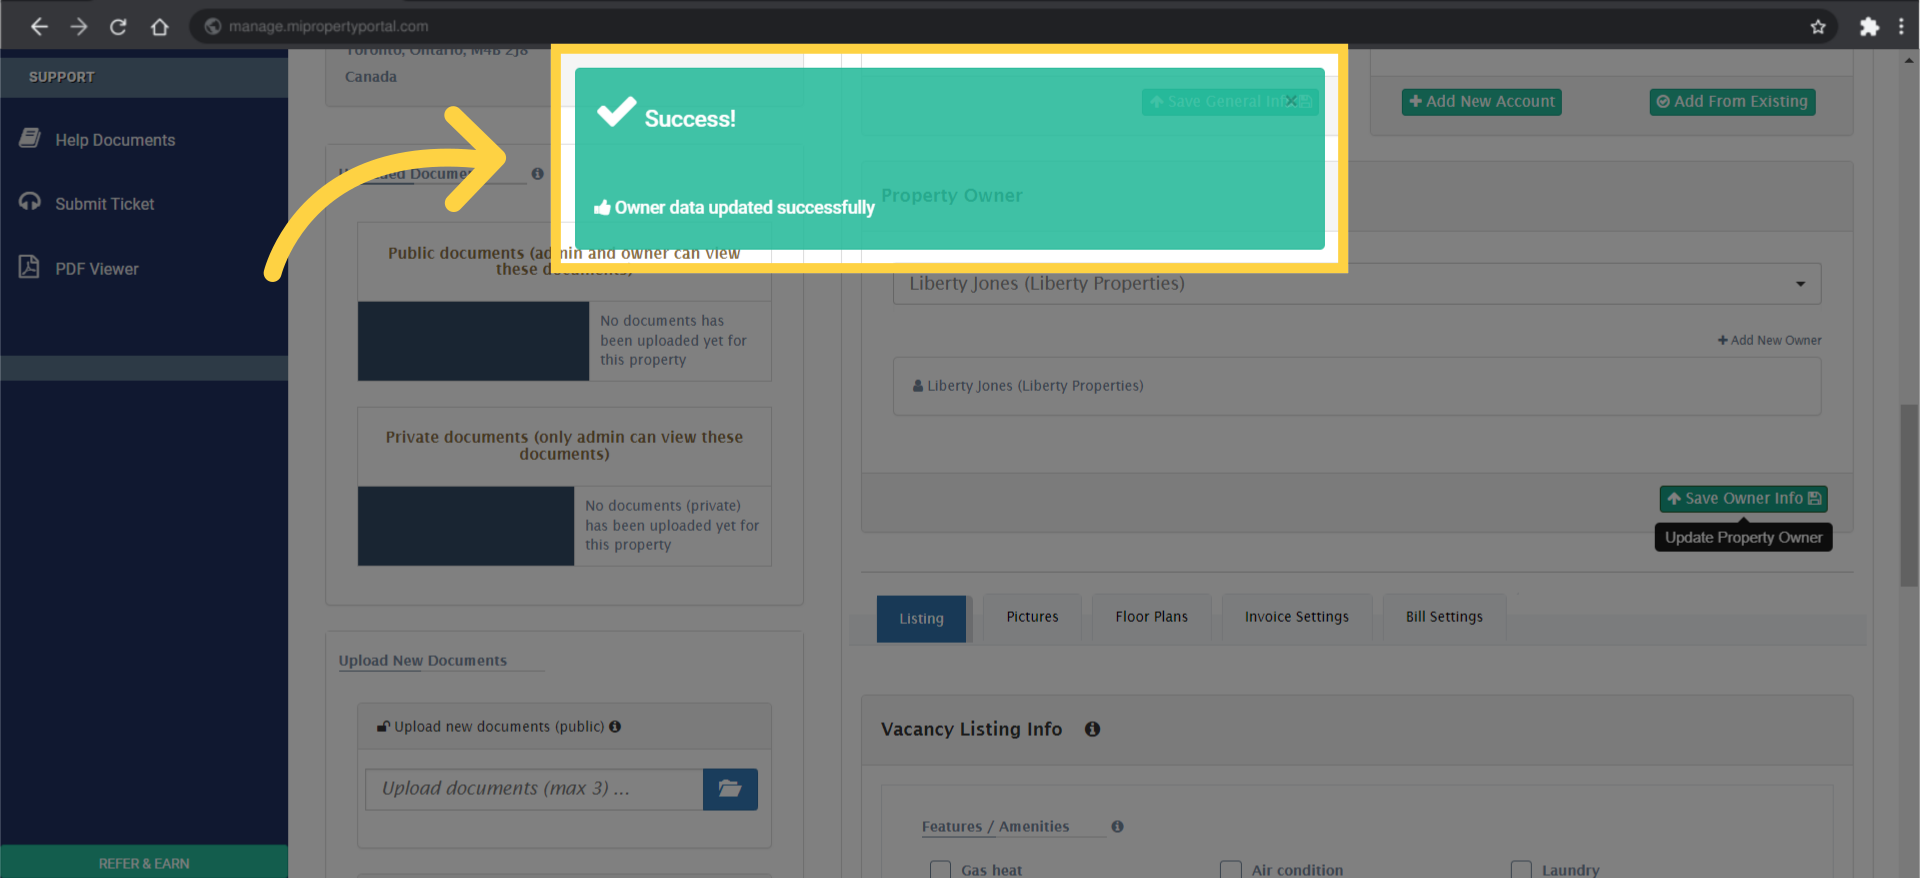Click the 'Upload New Documents' heading
Screen dimensions: 1920x878
[422, 661]
